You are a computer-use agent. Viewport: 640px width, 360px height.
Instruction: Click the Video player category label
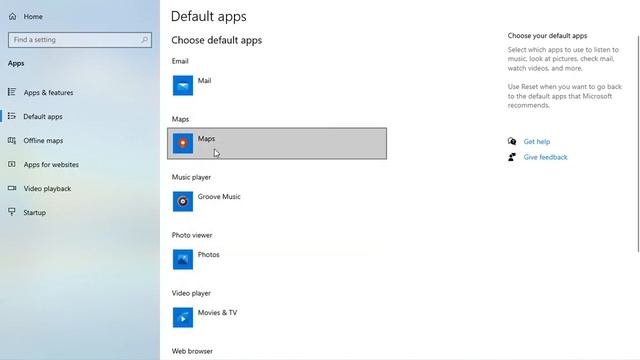coord(191,293)
